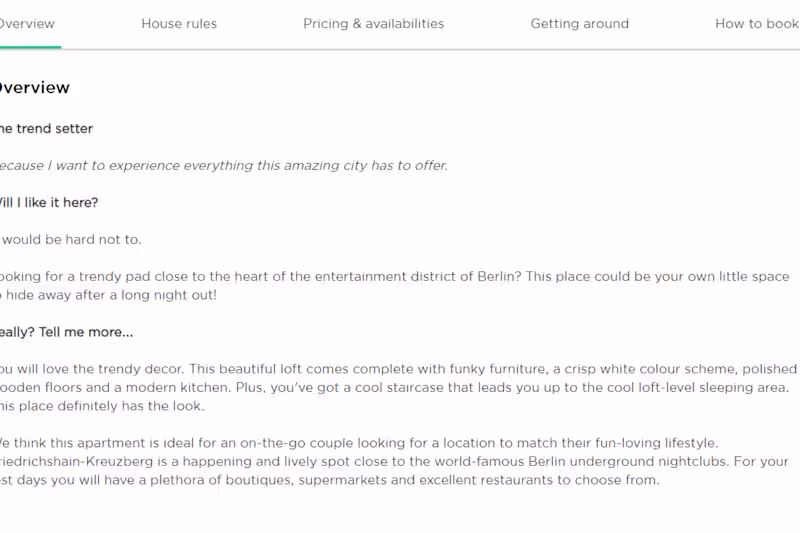Go to the Getting around tab
Image resolution: width=800 pixels, height=533 pixels.
(579, 24)
